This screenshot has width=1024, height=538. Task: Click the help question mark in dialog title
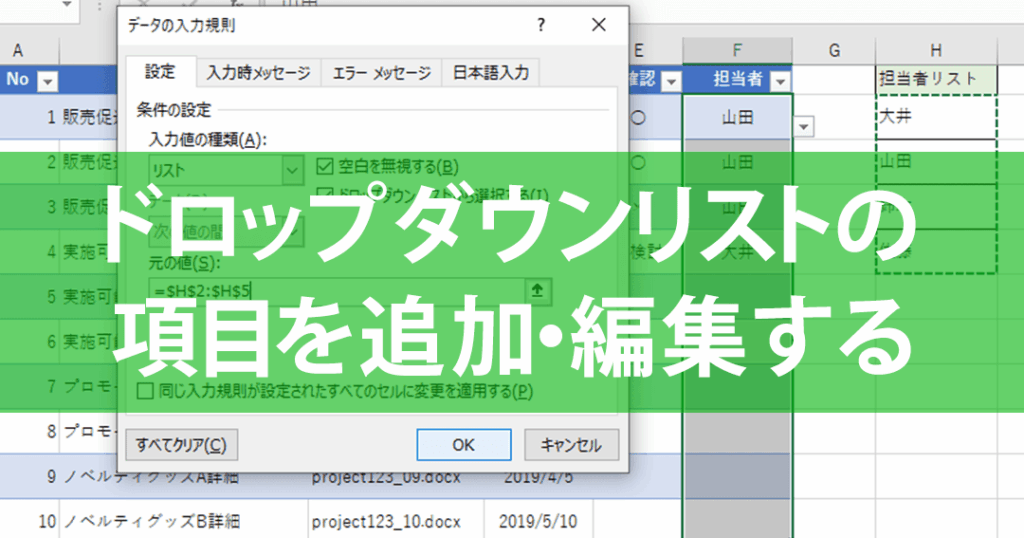pyautogui.click(x=541, y=25)
